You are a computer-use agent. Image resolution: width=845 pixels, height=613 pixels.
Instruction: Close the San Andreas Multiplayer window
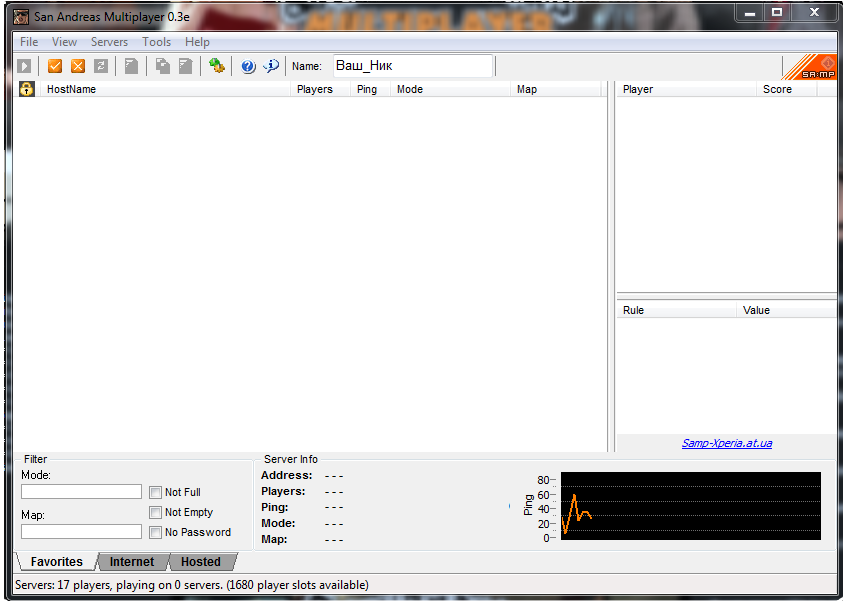(x=814, y=13)
